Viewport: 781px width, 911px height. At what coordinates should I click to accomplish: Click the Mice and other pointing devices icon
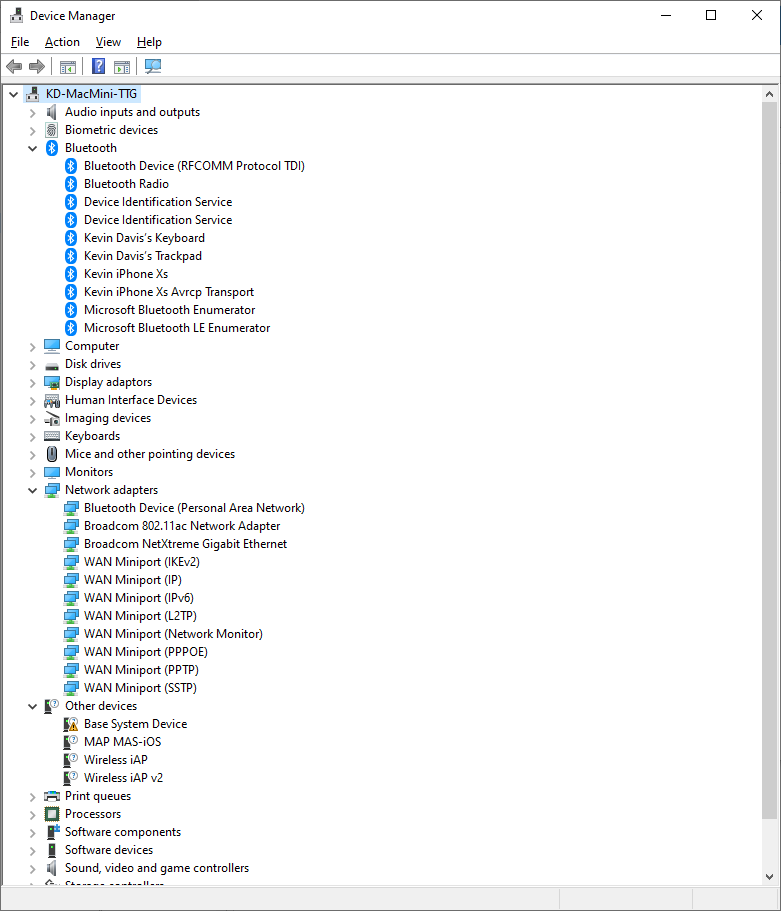[52, 454]
